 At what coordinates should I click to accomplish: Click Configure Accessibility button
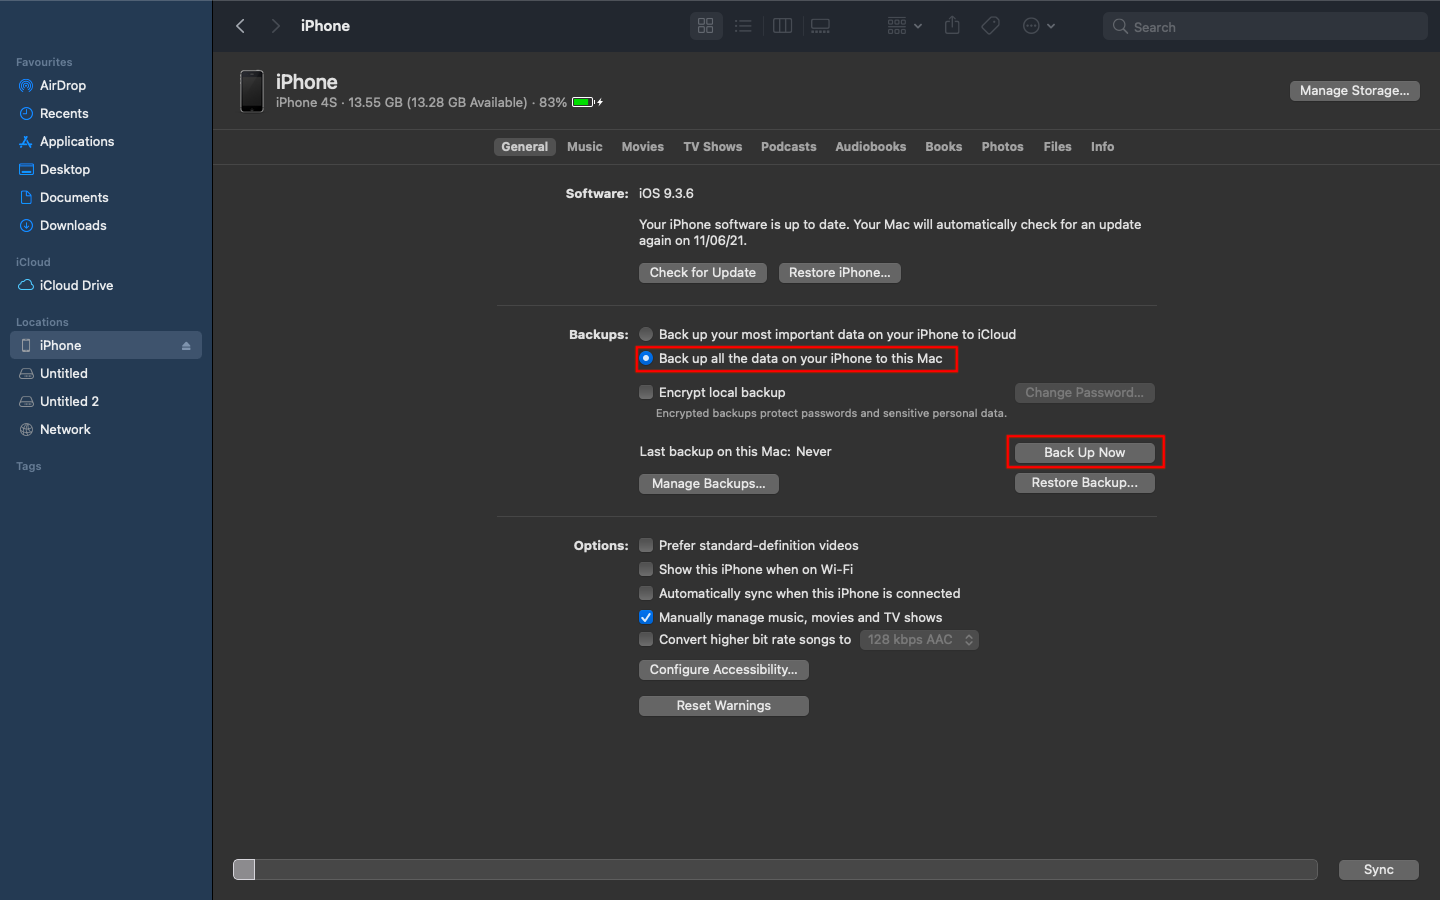(x=724, y=670)
